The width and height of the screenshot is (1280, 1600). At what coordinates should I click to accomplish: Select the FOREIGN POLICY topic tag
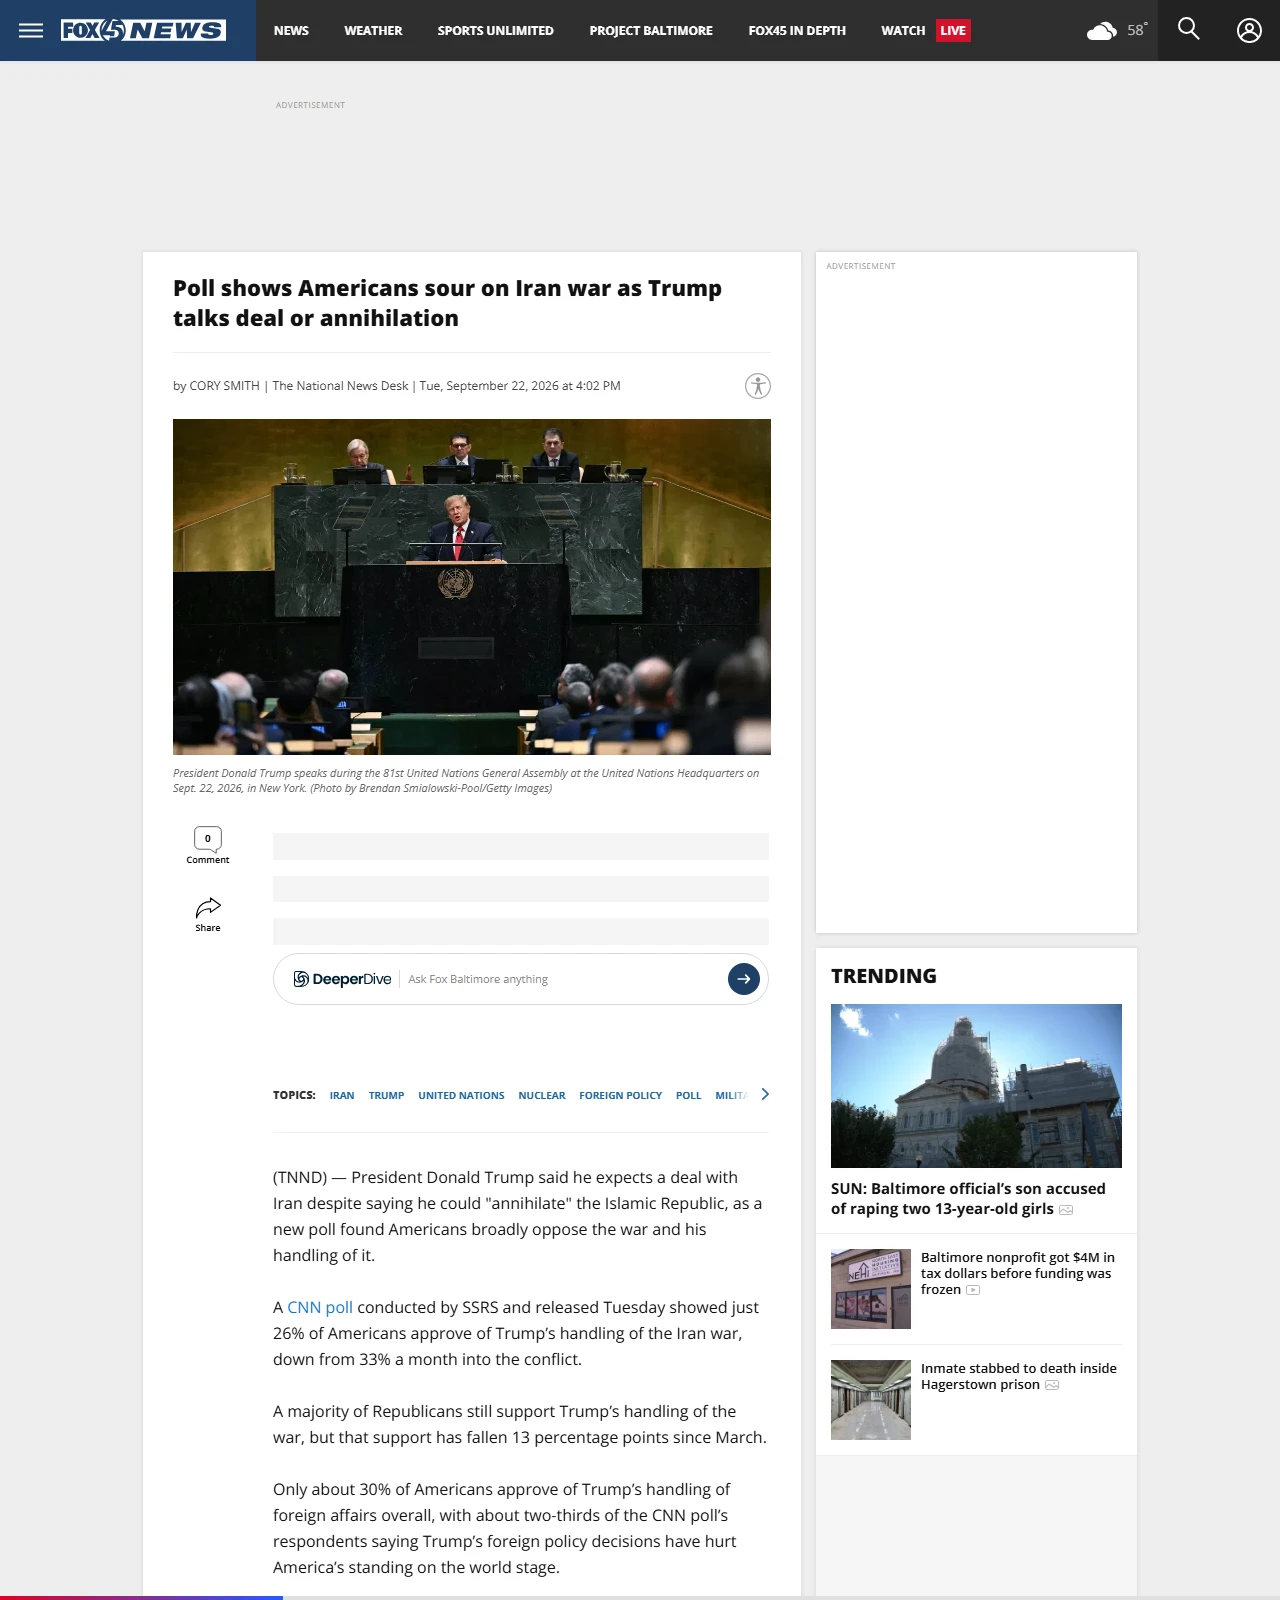[620, 1095]
